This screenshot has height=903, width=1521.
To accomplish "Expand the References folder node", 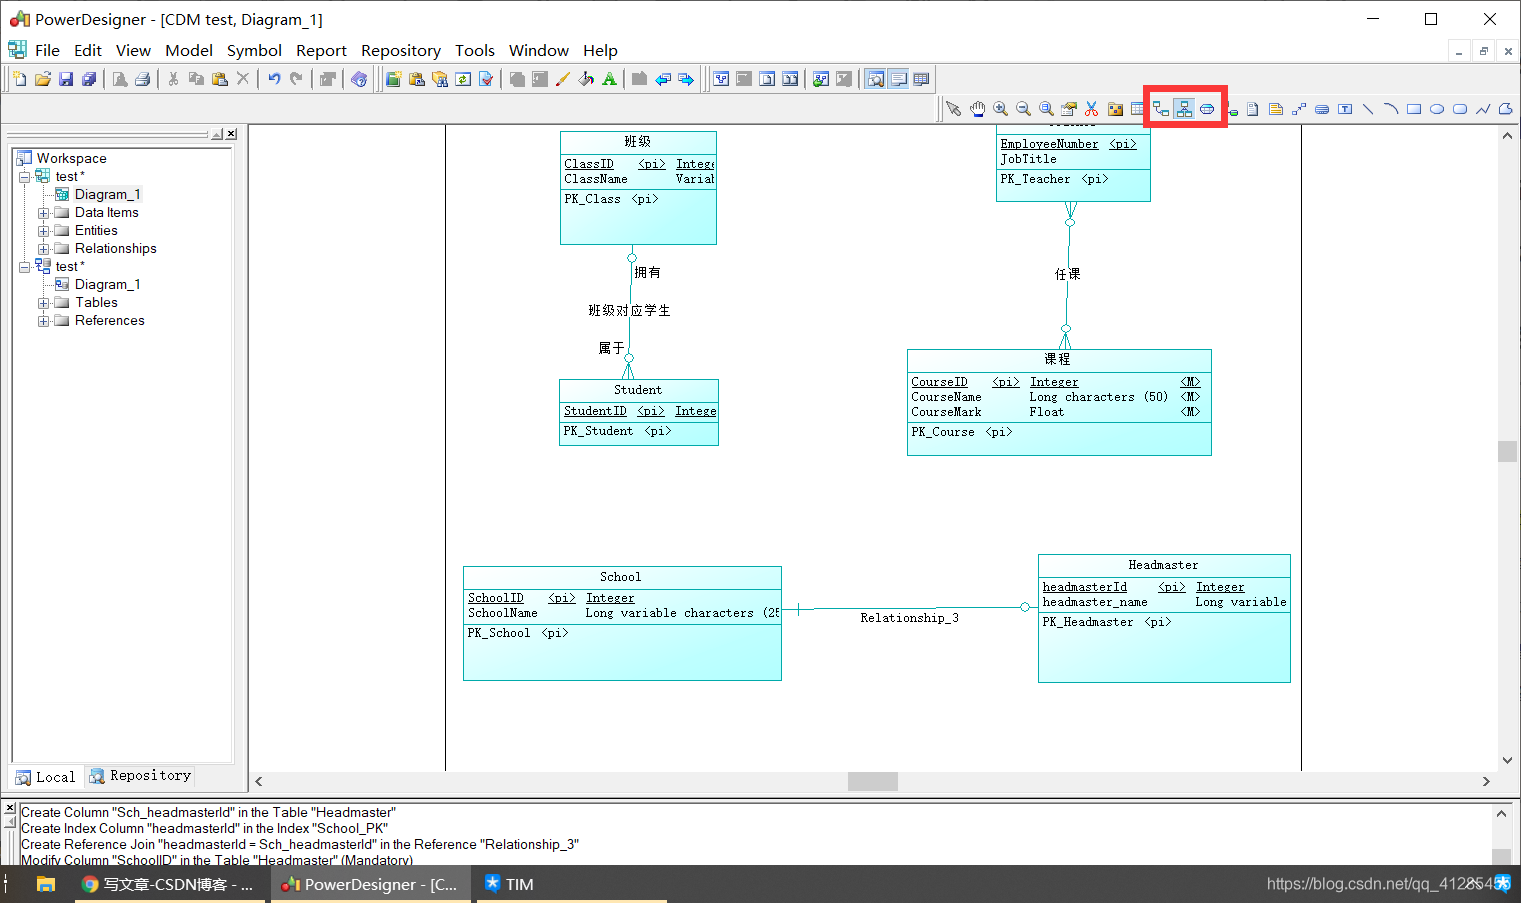I will click(x=43, y=321).
